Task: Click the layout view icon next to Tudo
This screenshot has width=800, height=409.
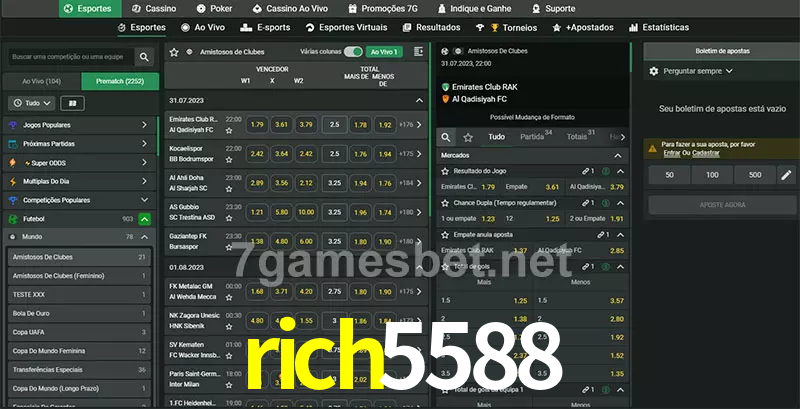Action: tap(72, 103)
